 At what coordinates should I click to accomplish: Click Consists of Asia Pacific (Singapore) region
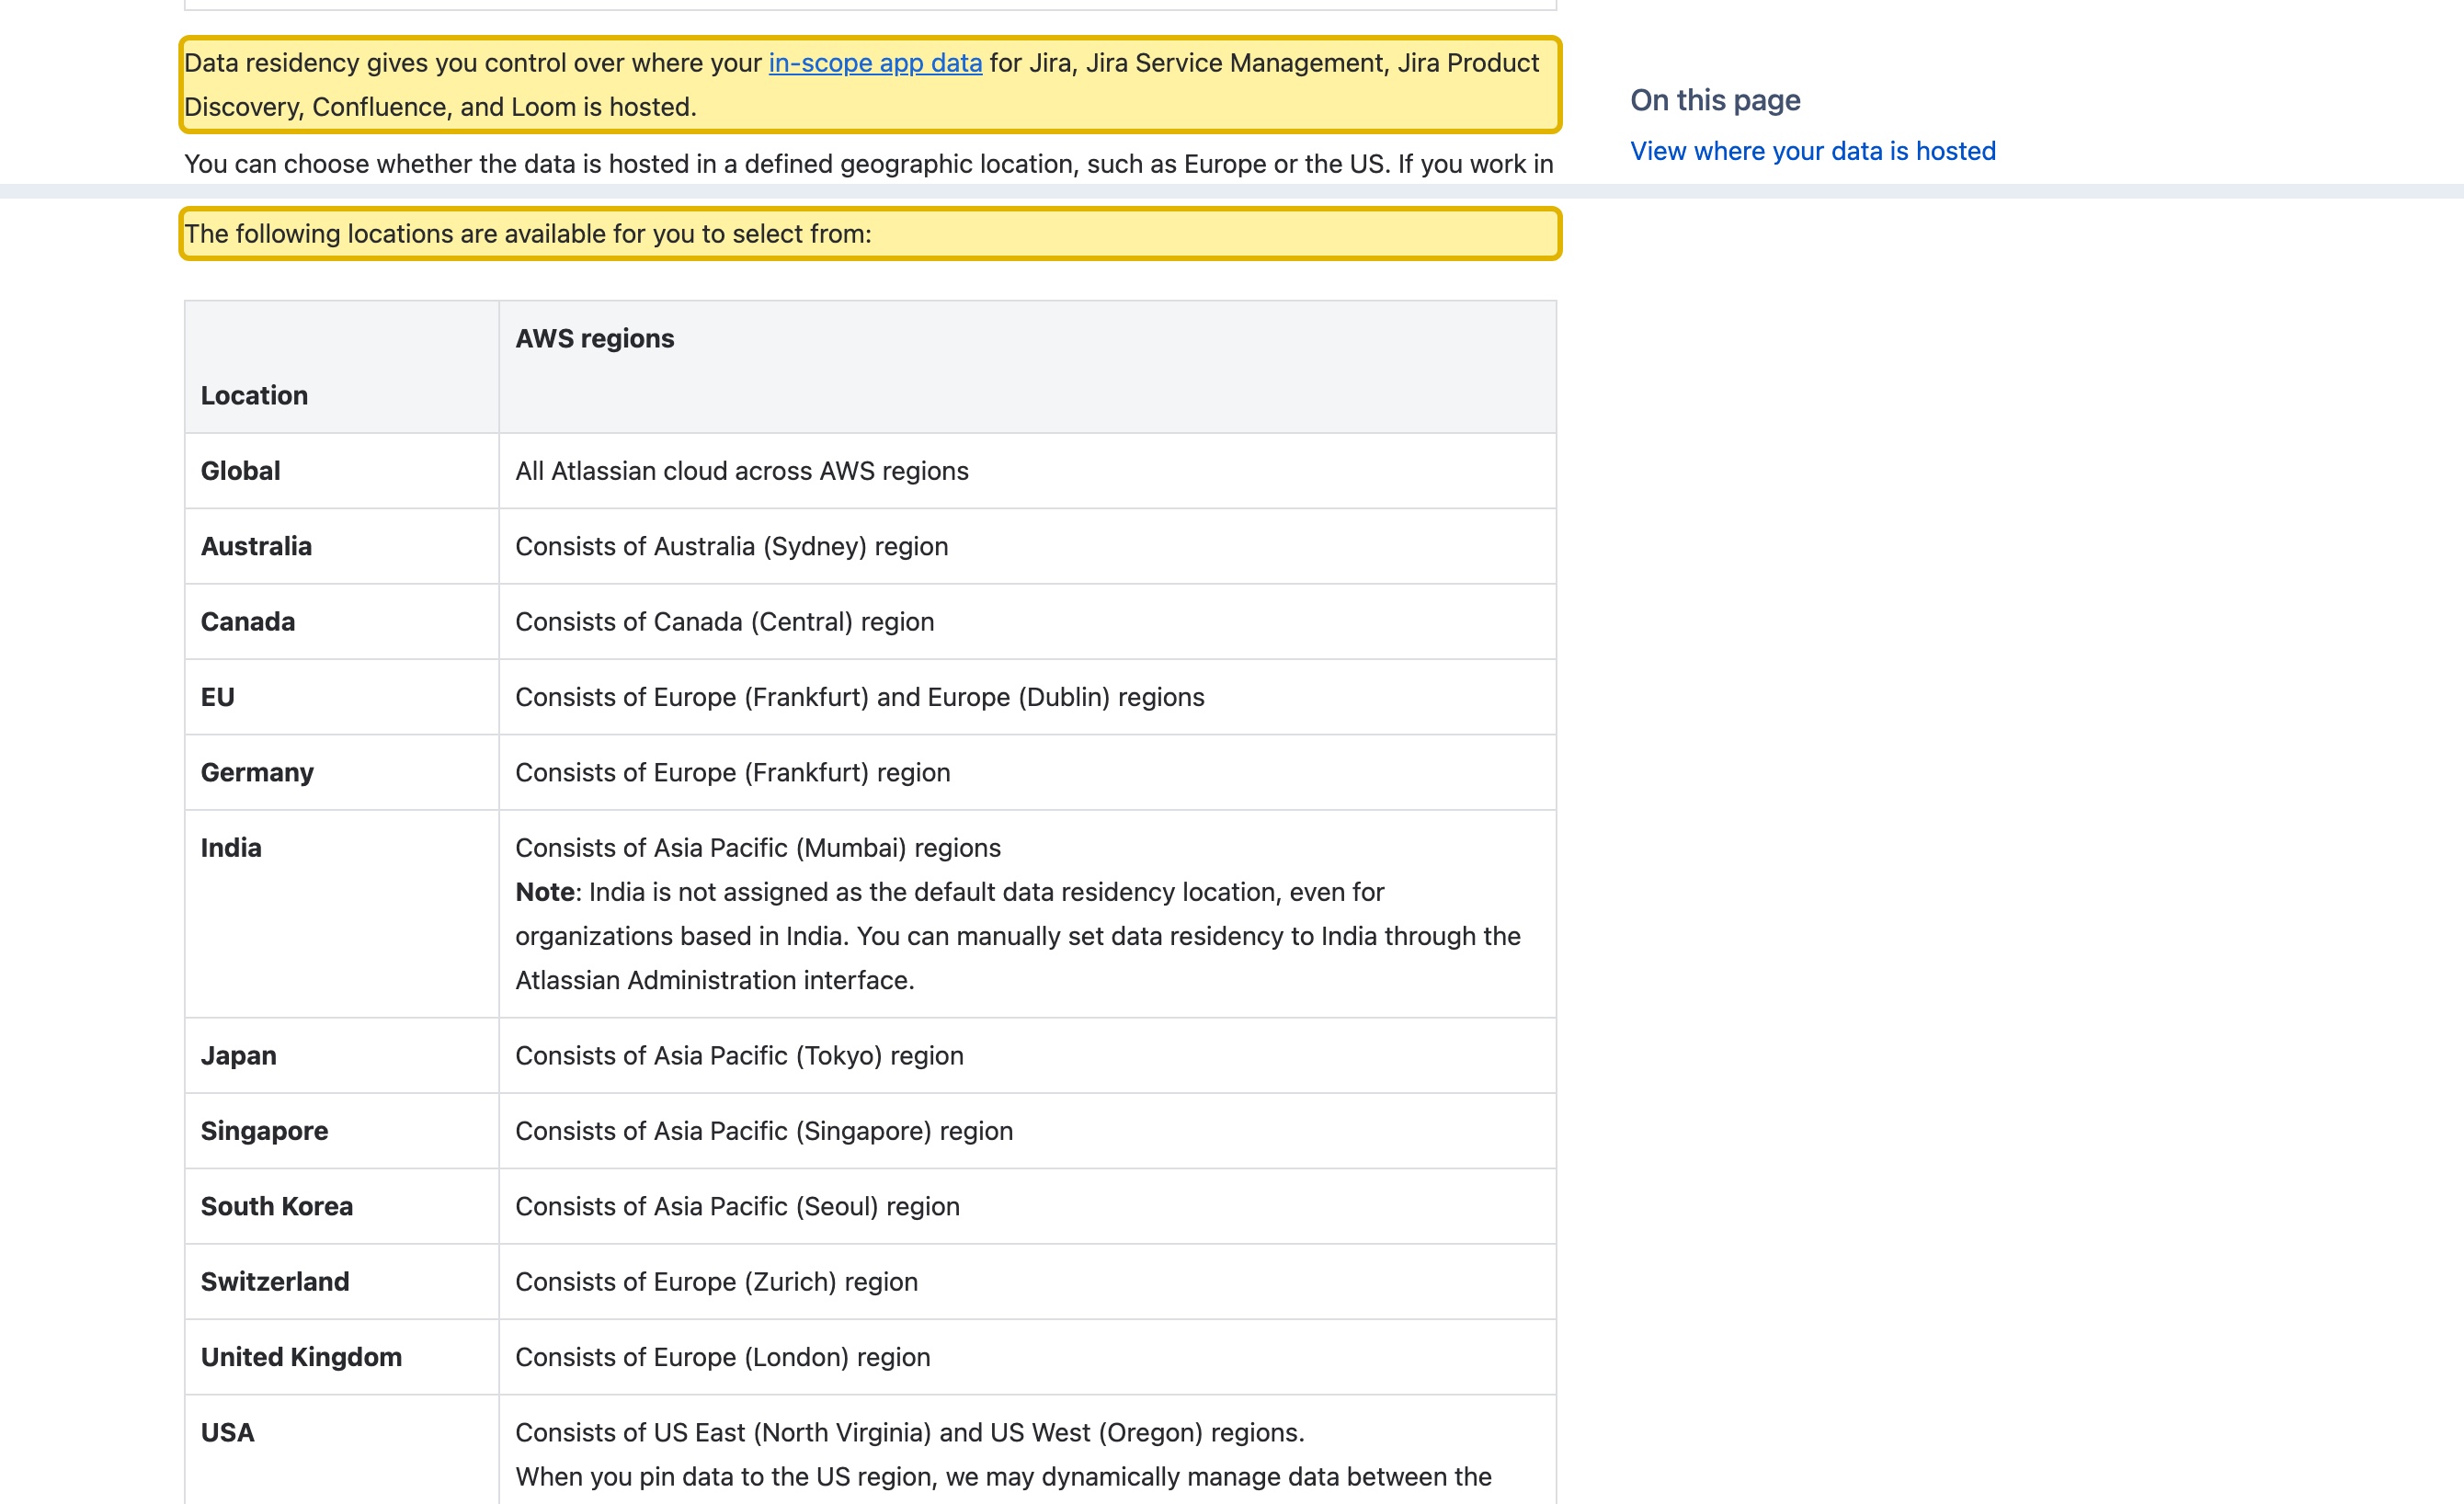[764, 1131]
